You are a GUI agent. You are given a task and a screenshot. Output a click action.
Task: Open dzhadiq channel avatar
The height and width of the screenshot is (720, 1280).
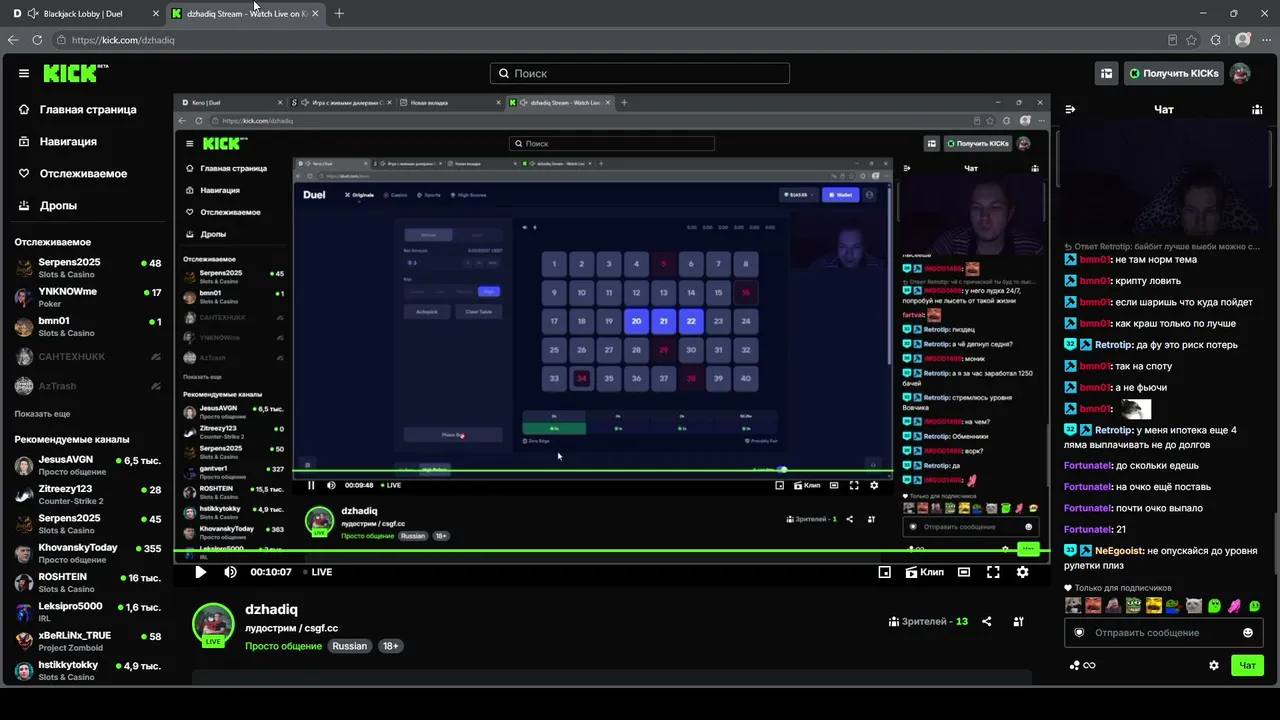tap(213, 625)
